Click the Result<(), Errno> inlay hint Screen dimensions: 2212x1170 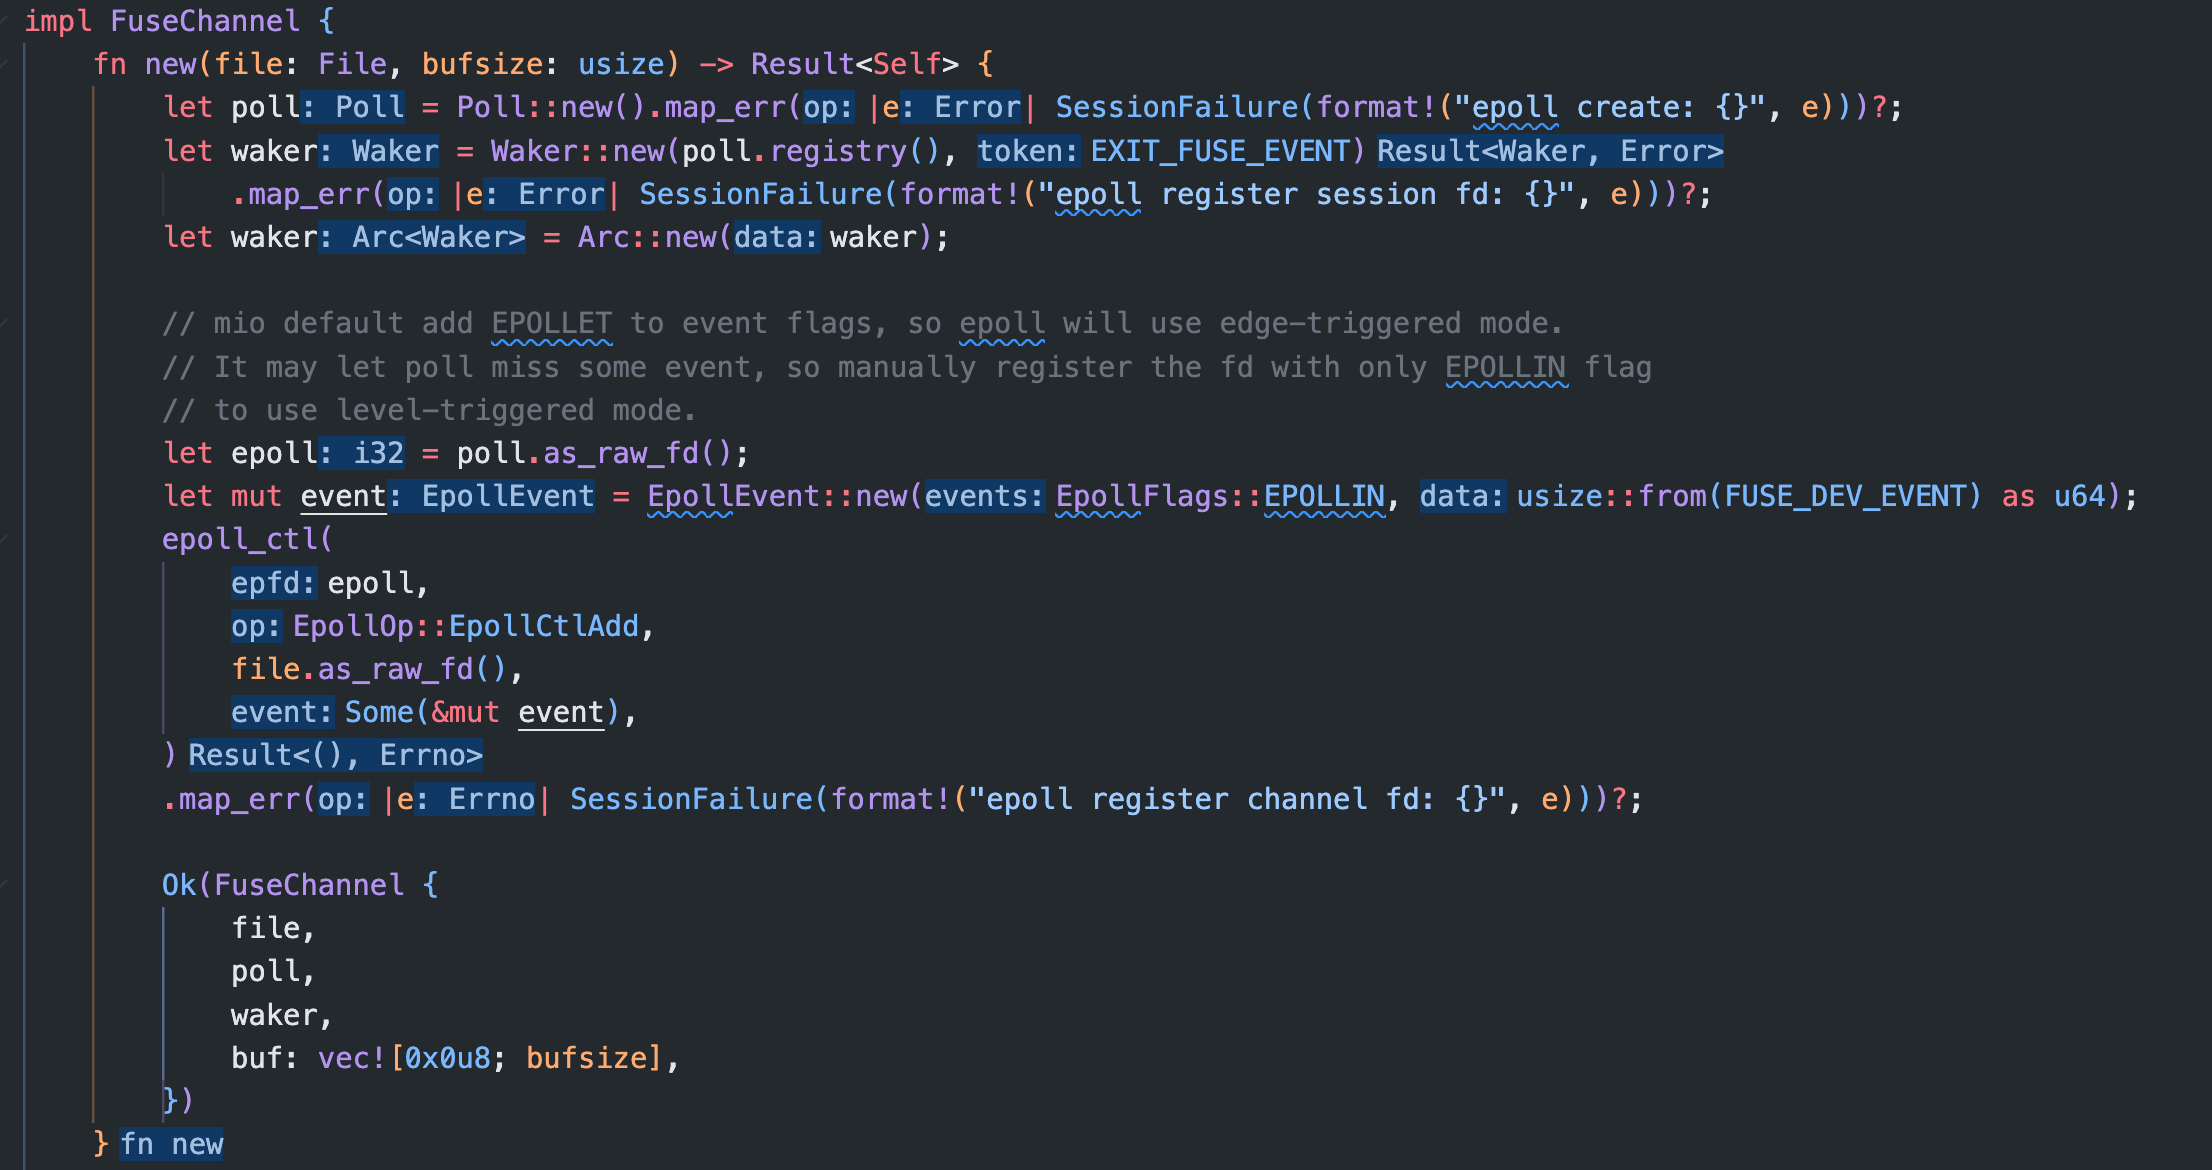tap(335, 755)
